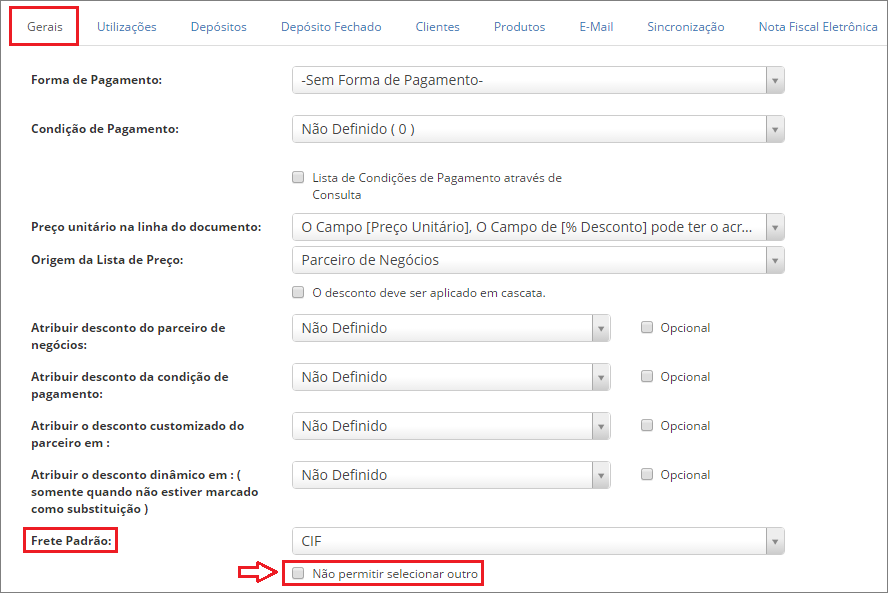Open desconto do parceiro de negócios dropdown

coord(451,328)
